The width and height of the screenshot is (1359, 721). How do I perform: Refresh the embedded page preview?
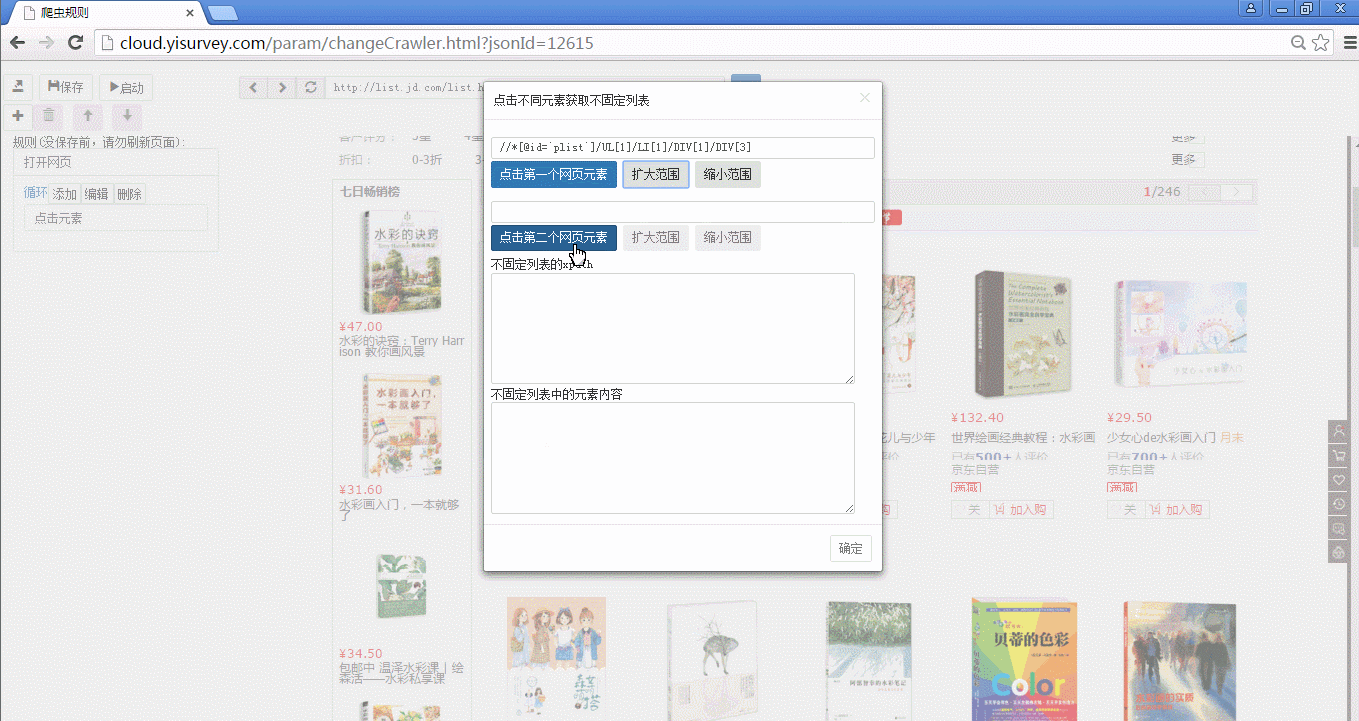click(x=311, y=87)
